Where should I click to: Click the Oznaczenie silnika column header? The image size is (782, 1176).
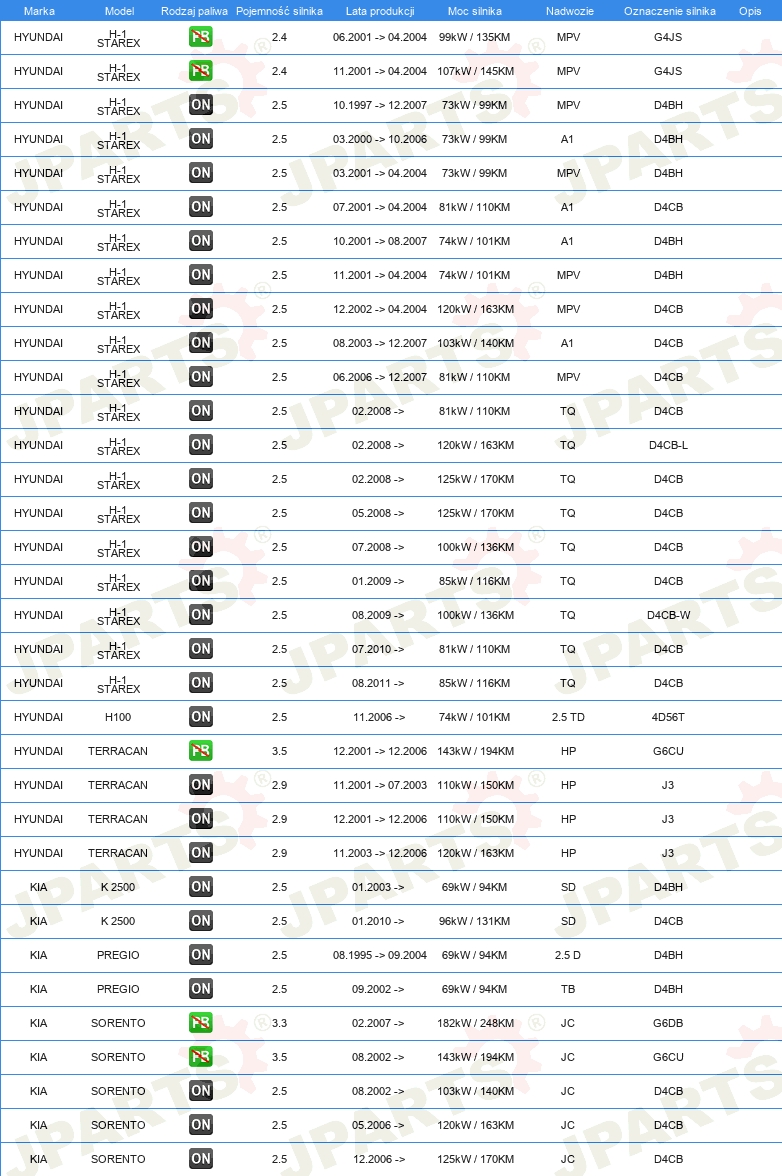pos(670,11)
